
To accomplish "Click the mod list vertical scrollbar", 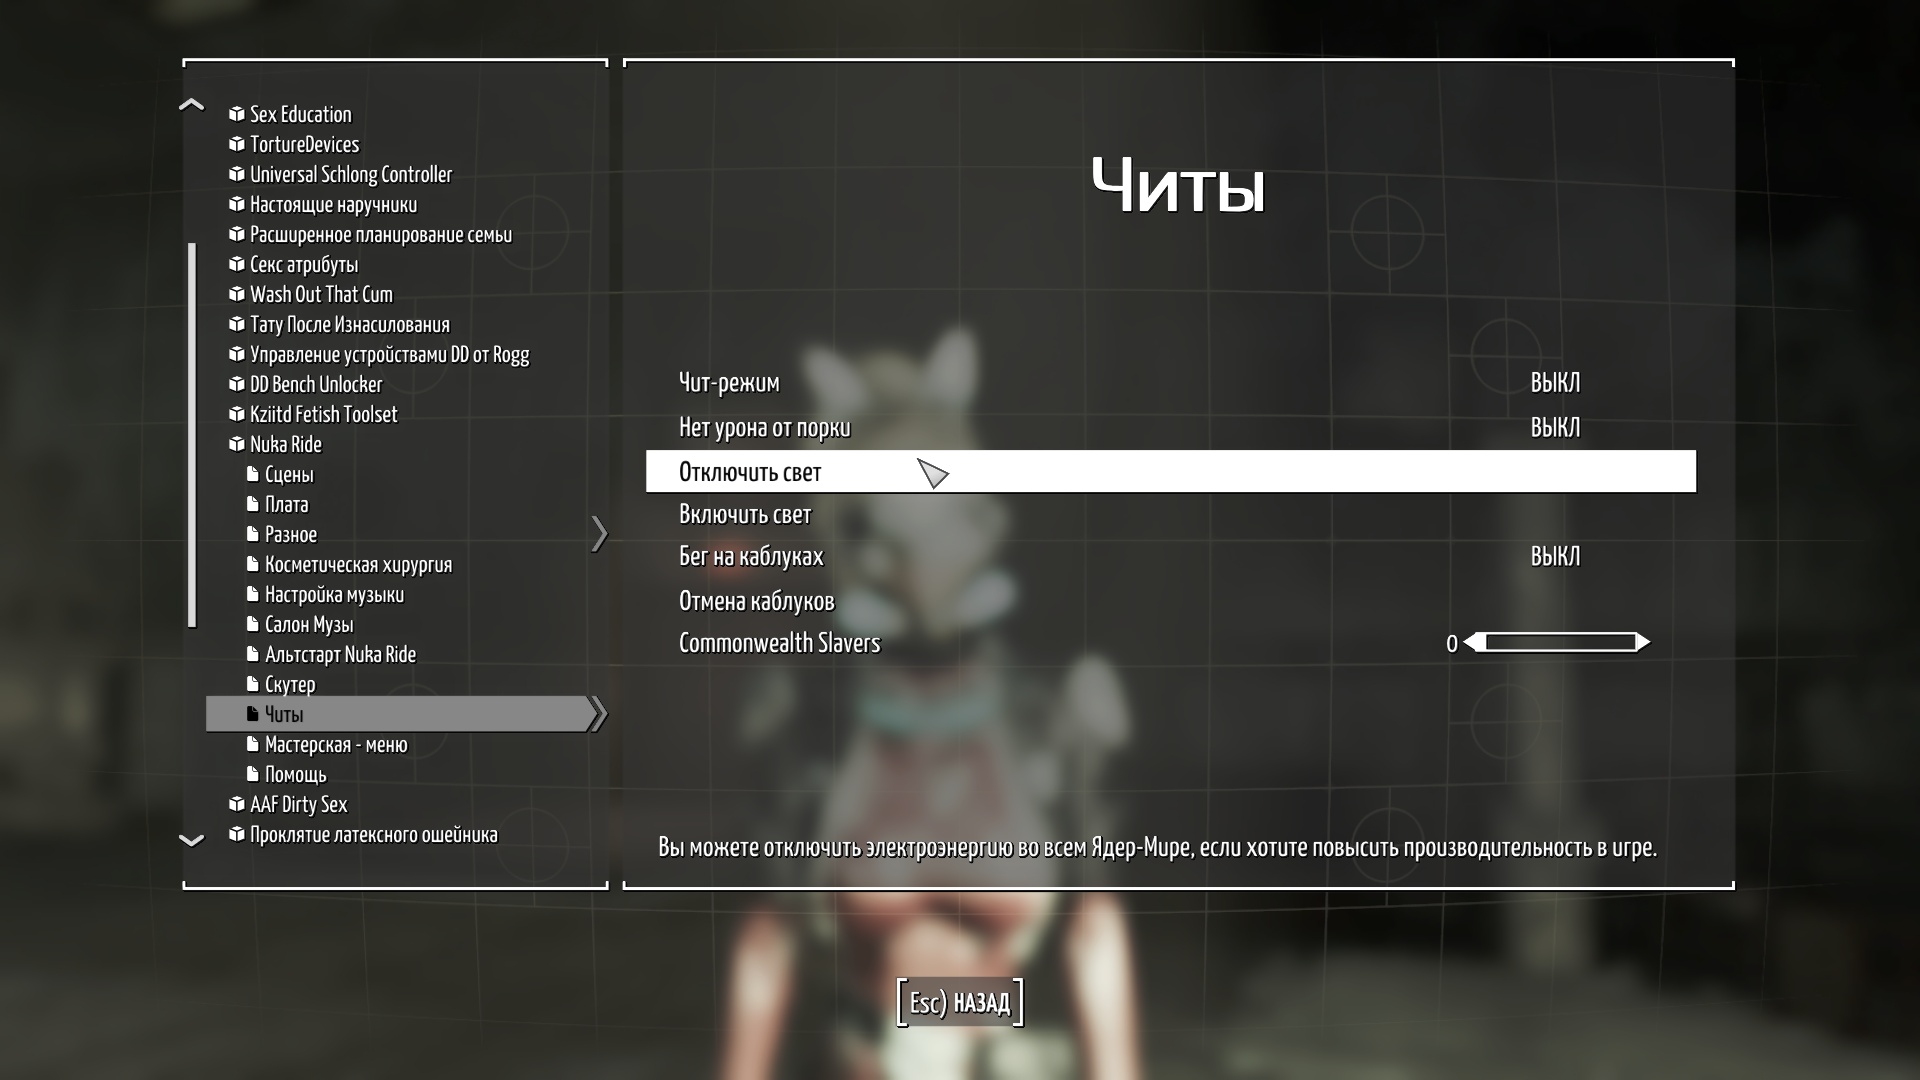I will pos(192,435).
